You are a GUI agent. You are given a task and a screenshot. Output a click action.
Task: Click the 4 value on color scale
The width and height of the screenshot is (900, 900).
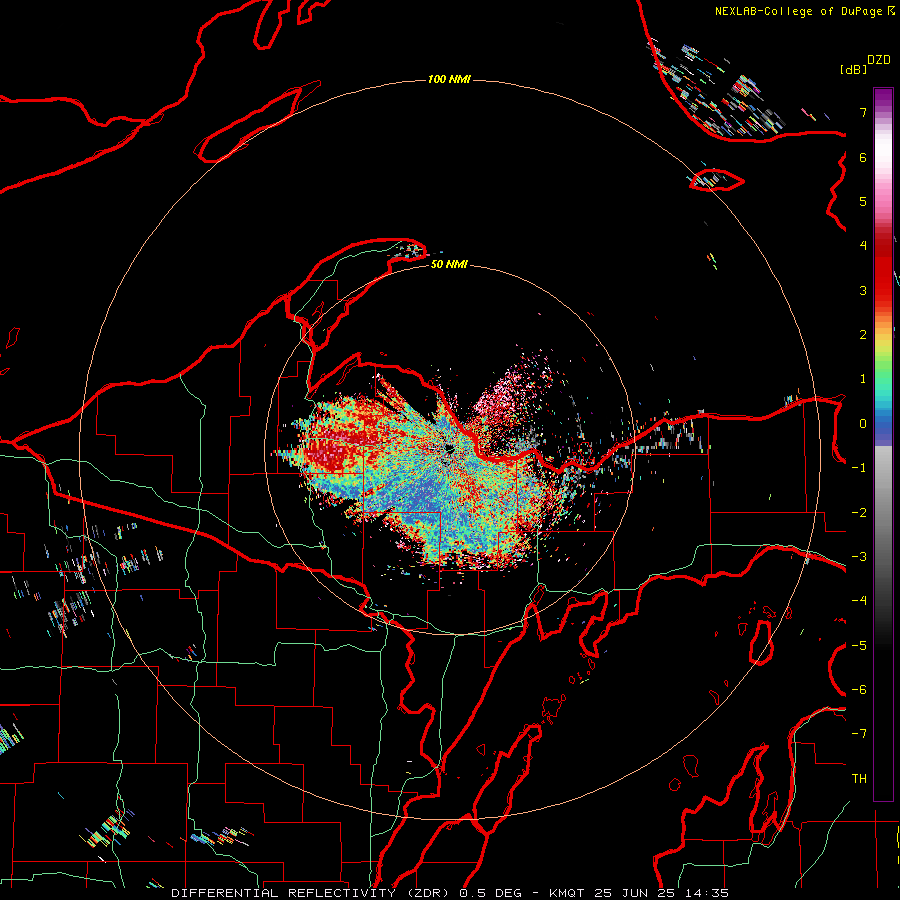click(863, 246)
